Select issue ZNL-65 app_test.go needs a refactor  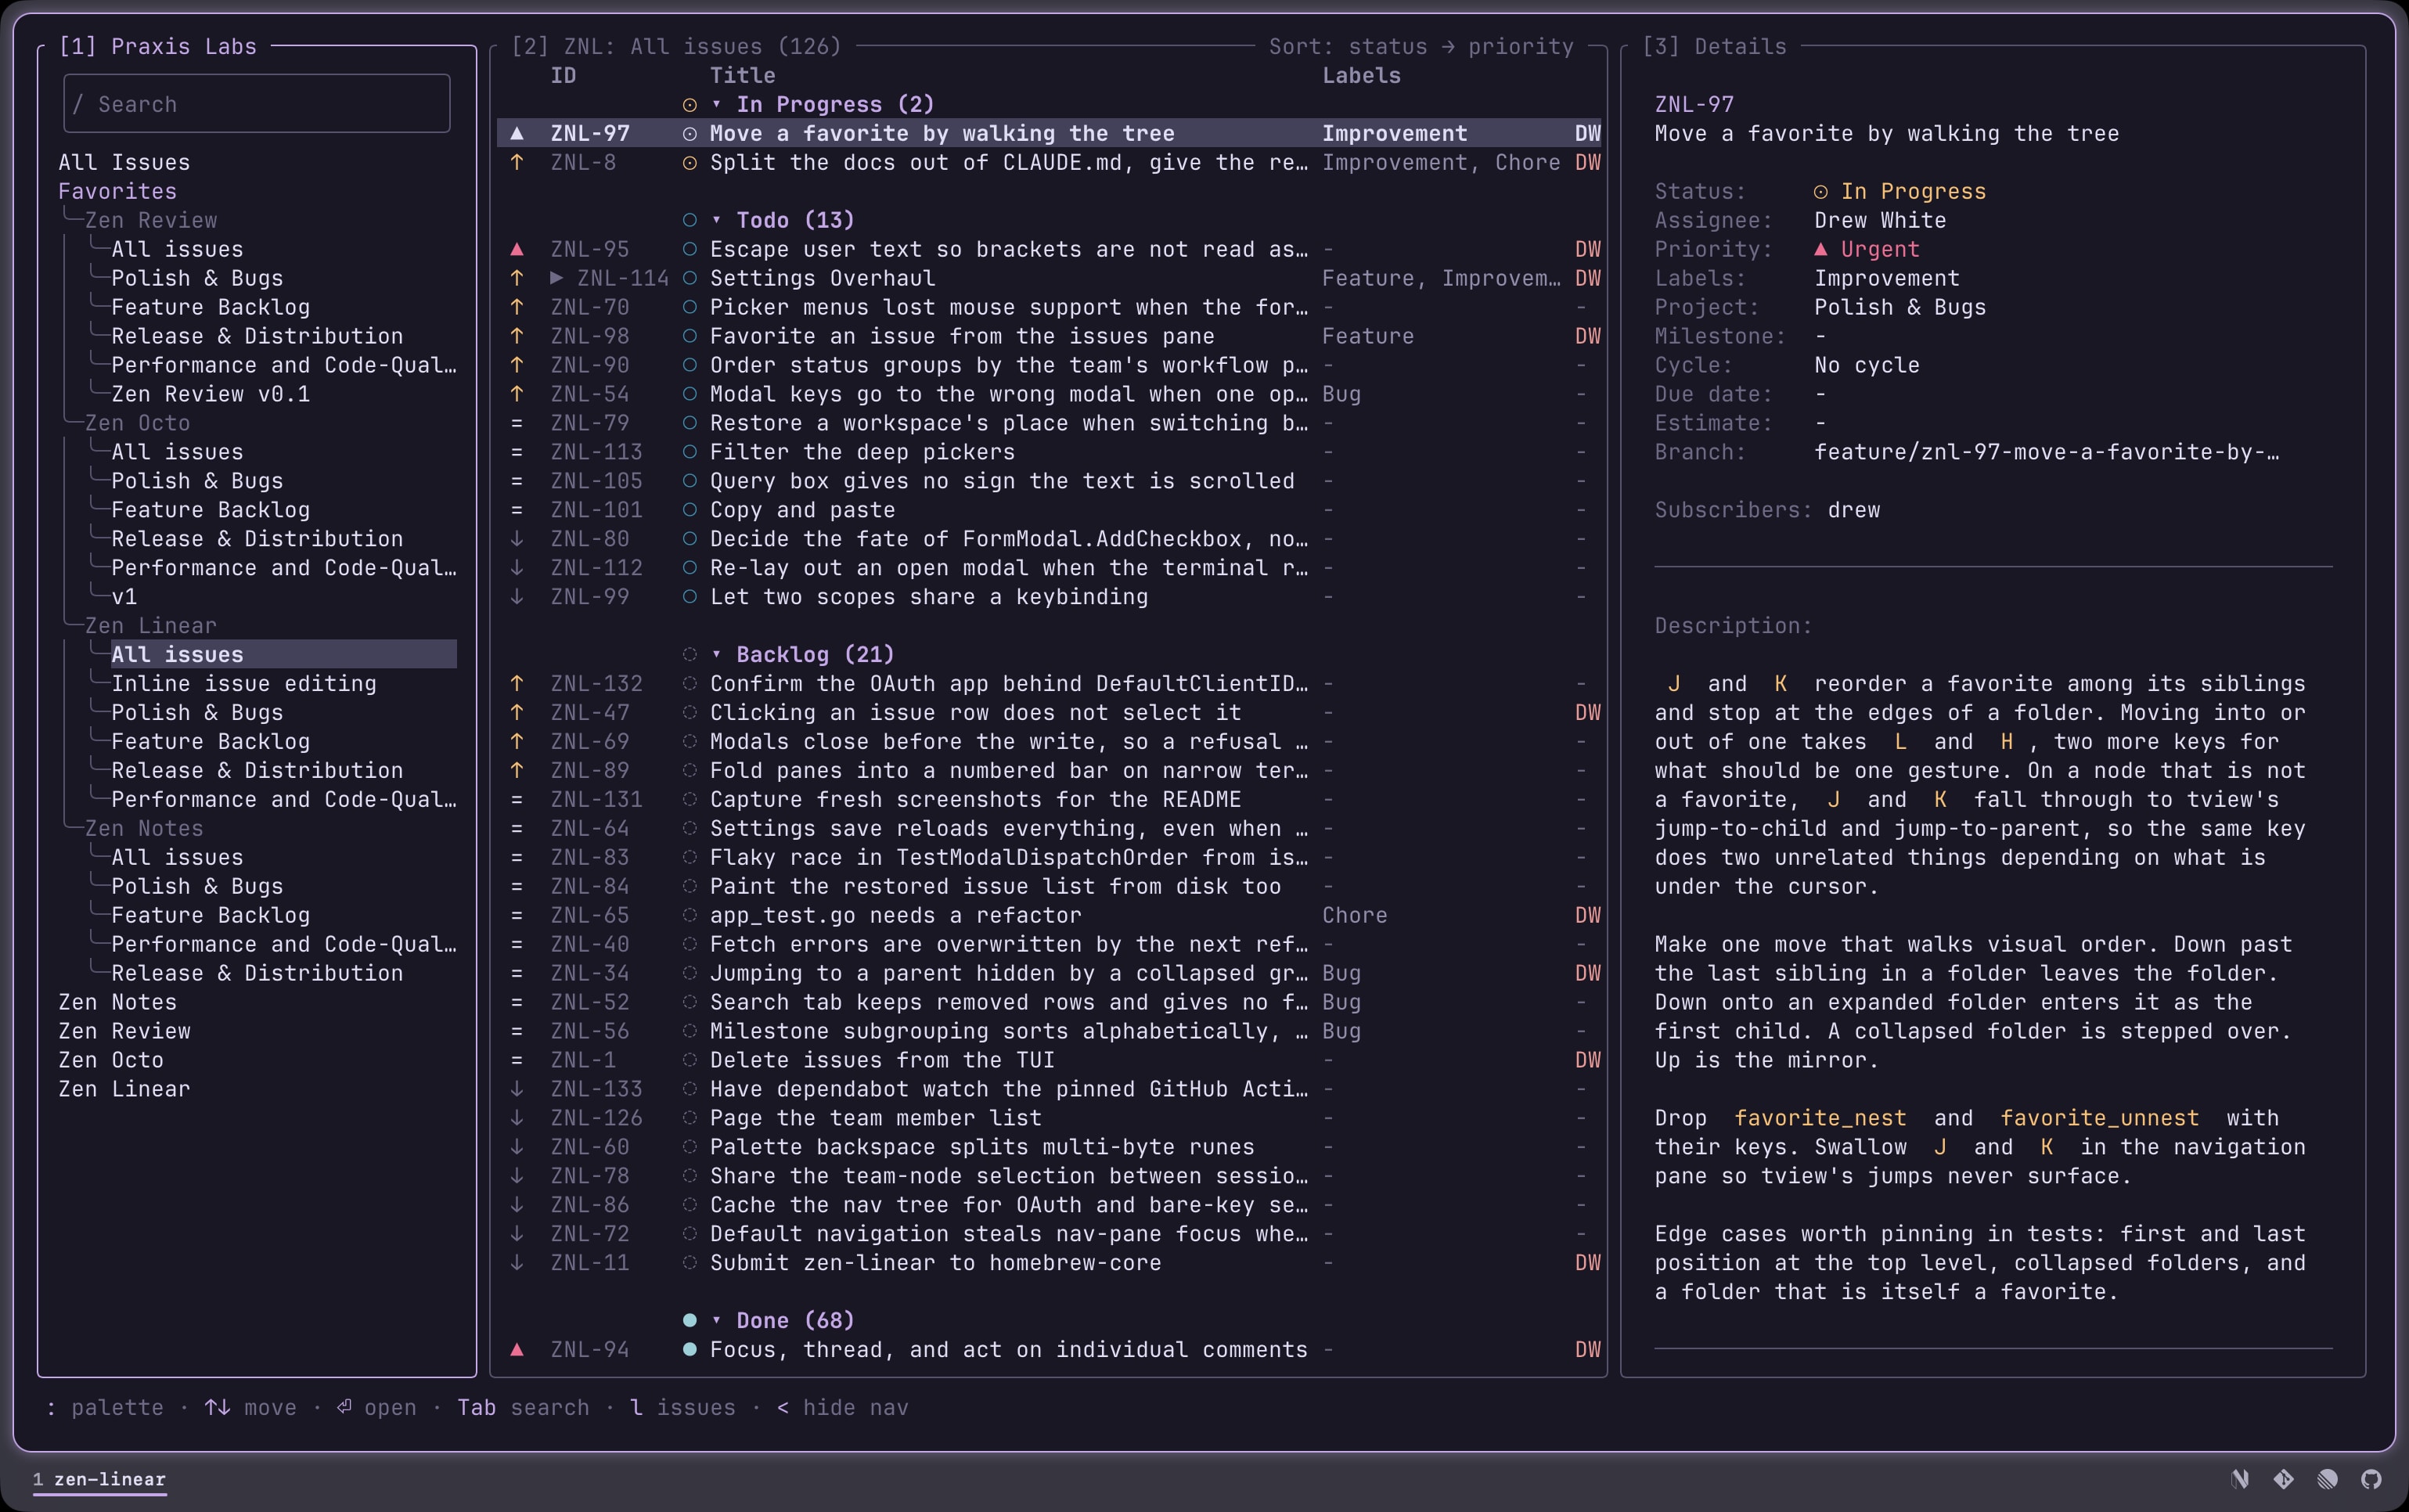click(1049, 915)
